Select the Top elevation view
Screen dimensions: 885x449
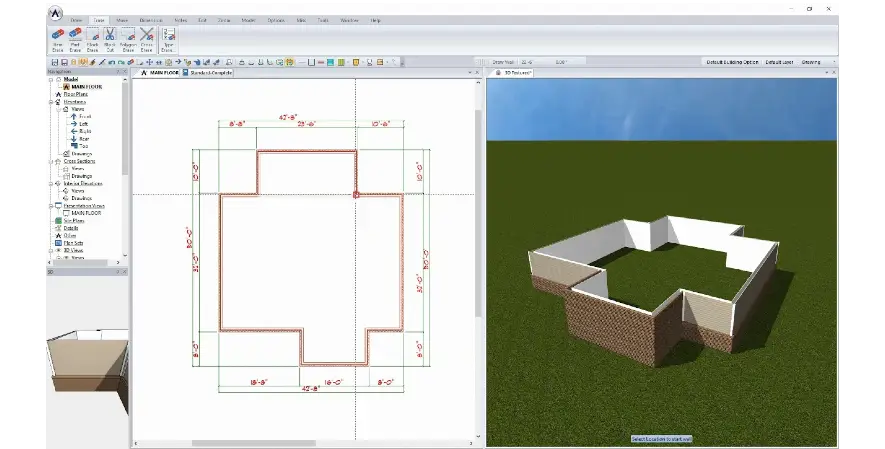pyautogui.click(x=83, y=146)
